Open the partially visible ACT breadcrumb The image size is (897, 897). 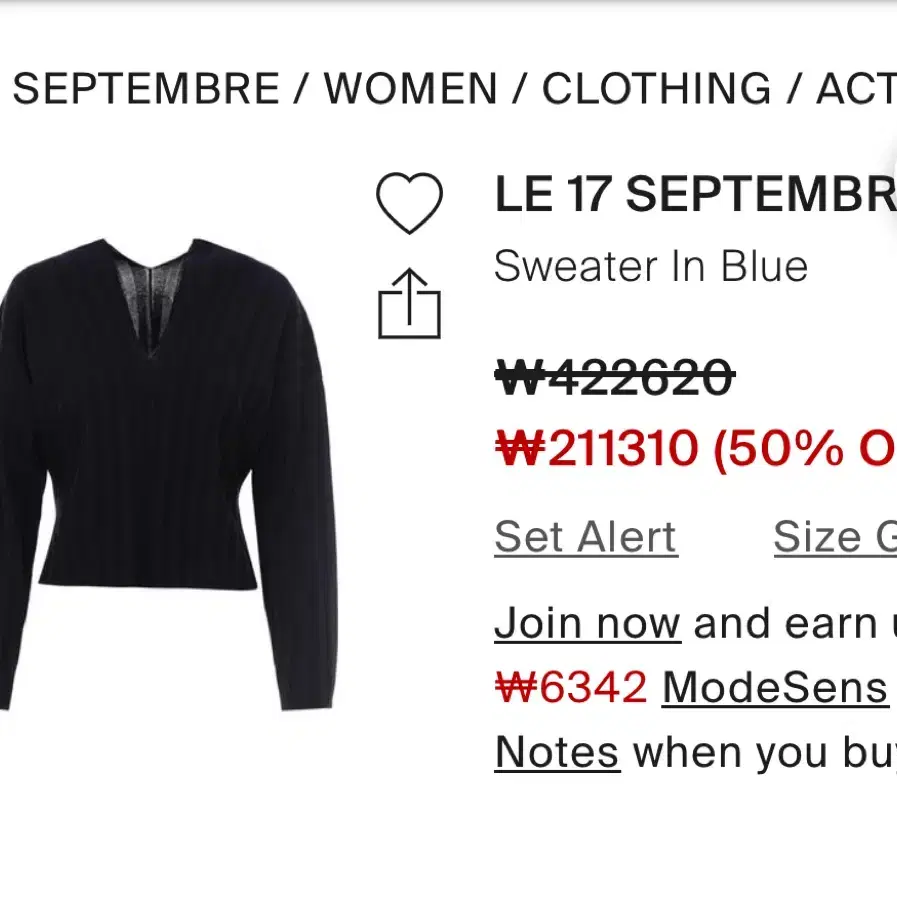pos(856,89)
